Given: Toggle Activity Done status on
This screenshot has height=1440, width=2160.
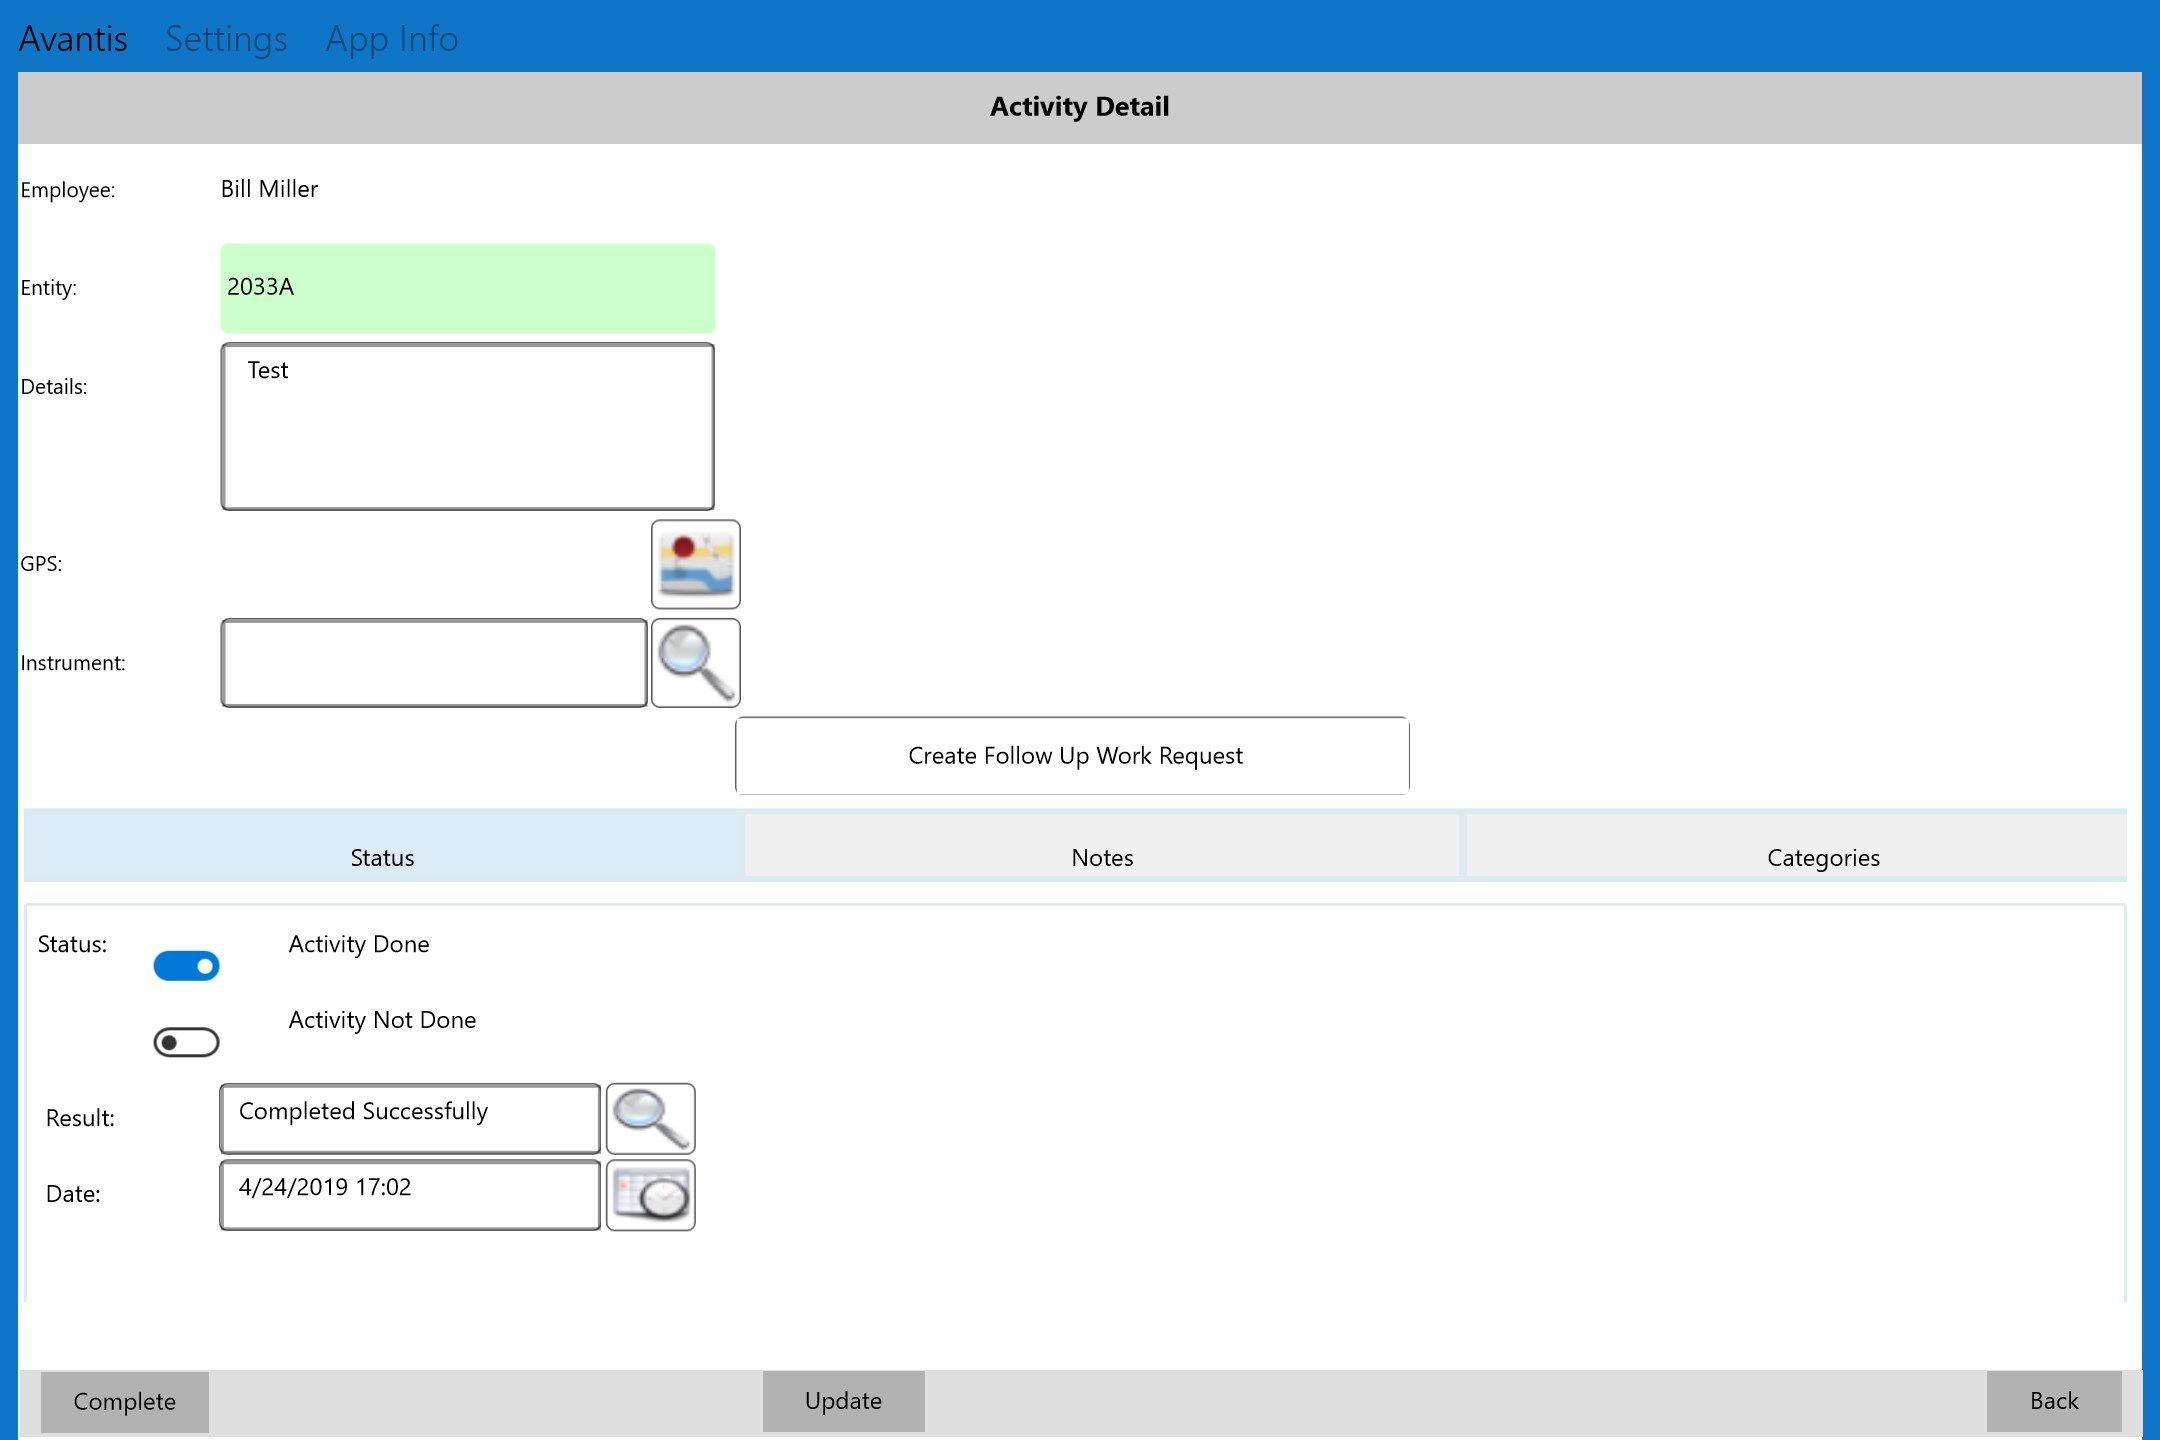Looking at the screenshot, I should [186, 963].
